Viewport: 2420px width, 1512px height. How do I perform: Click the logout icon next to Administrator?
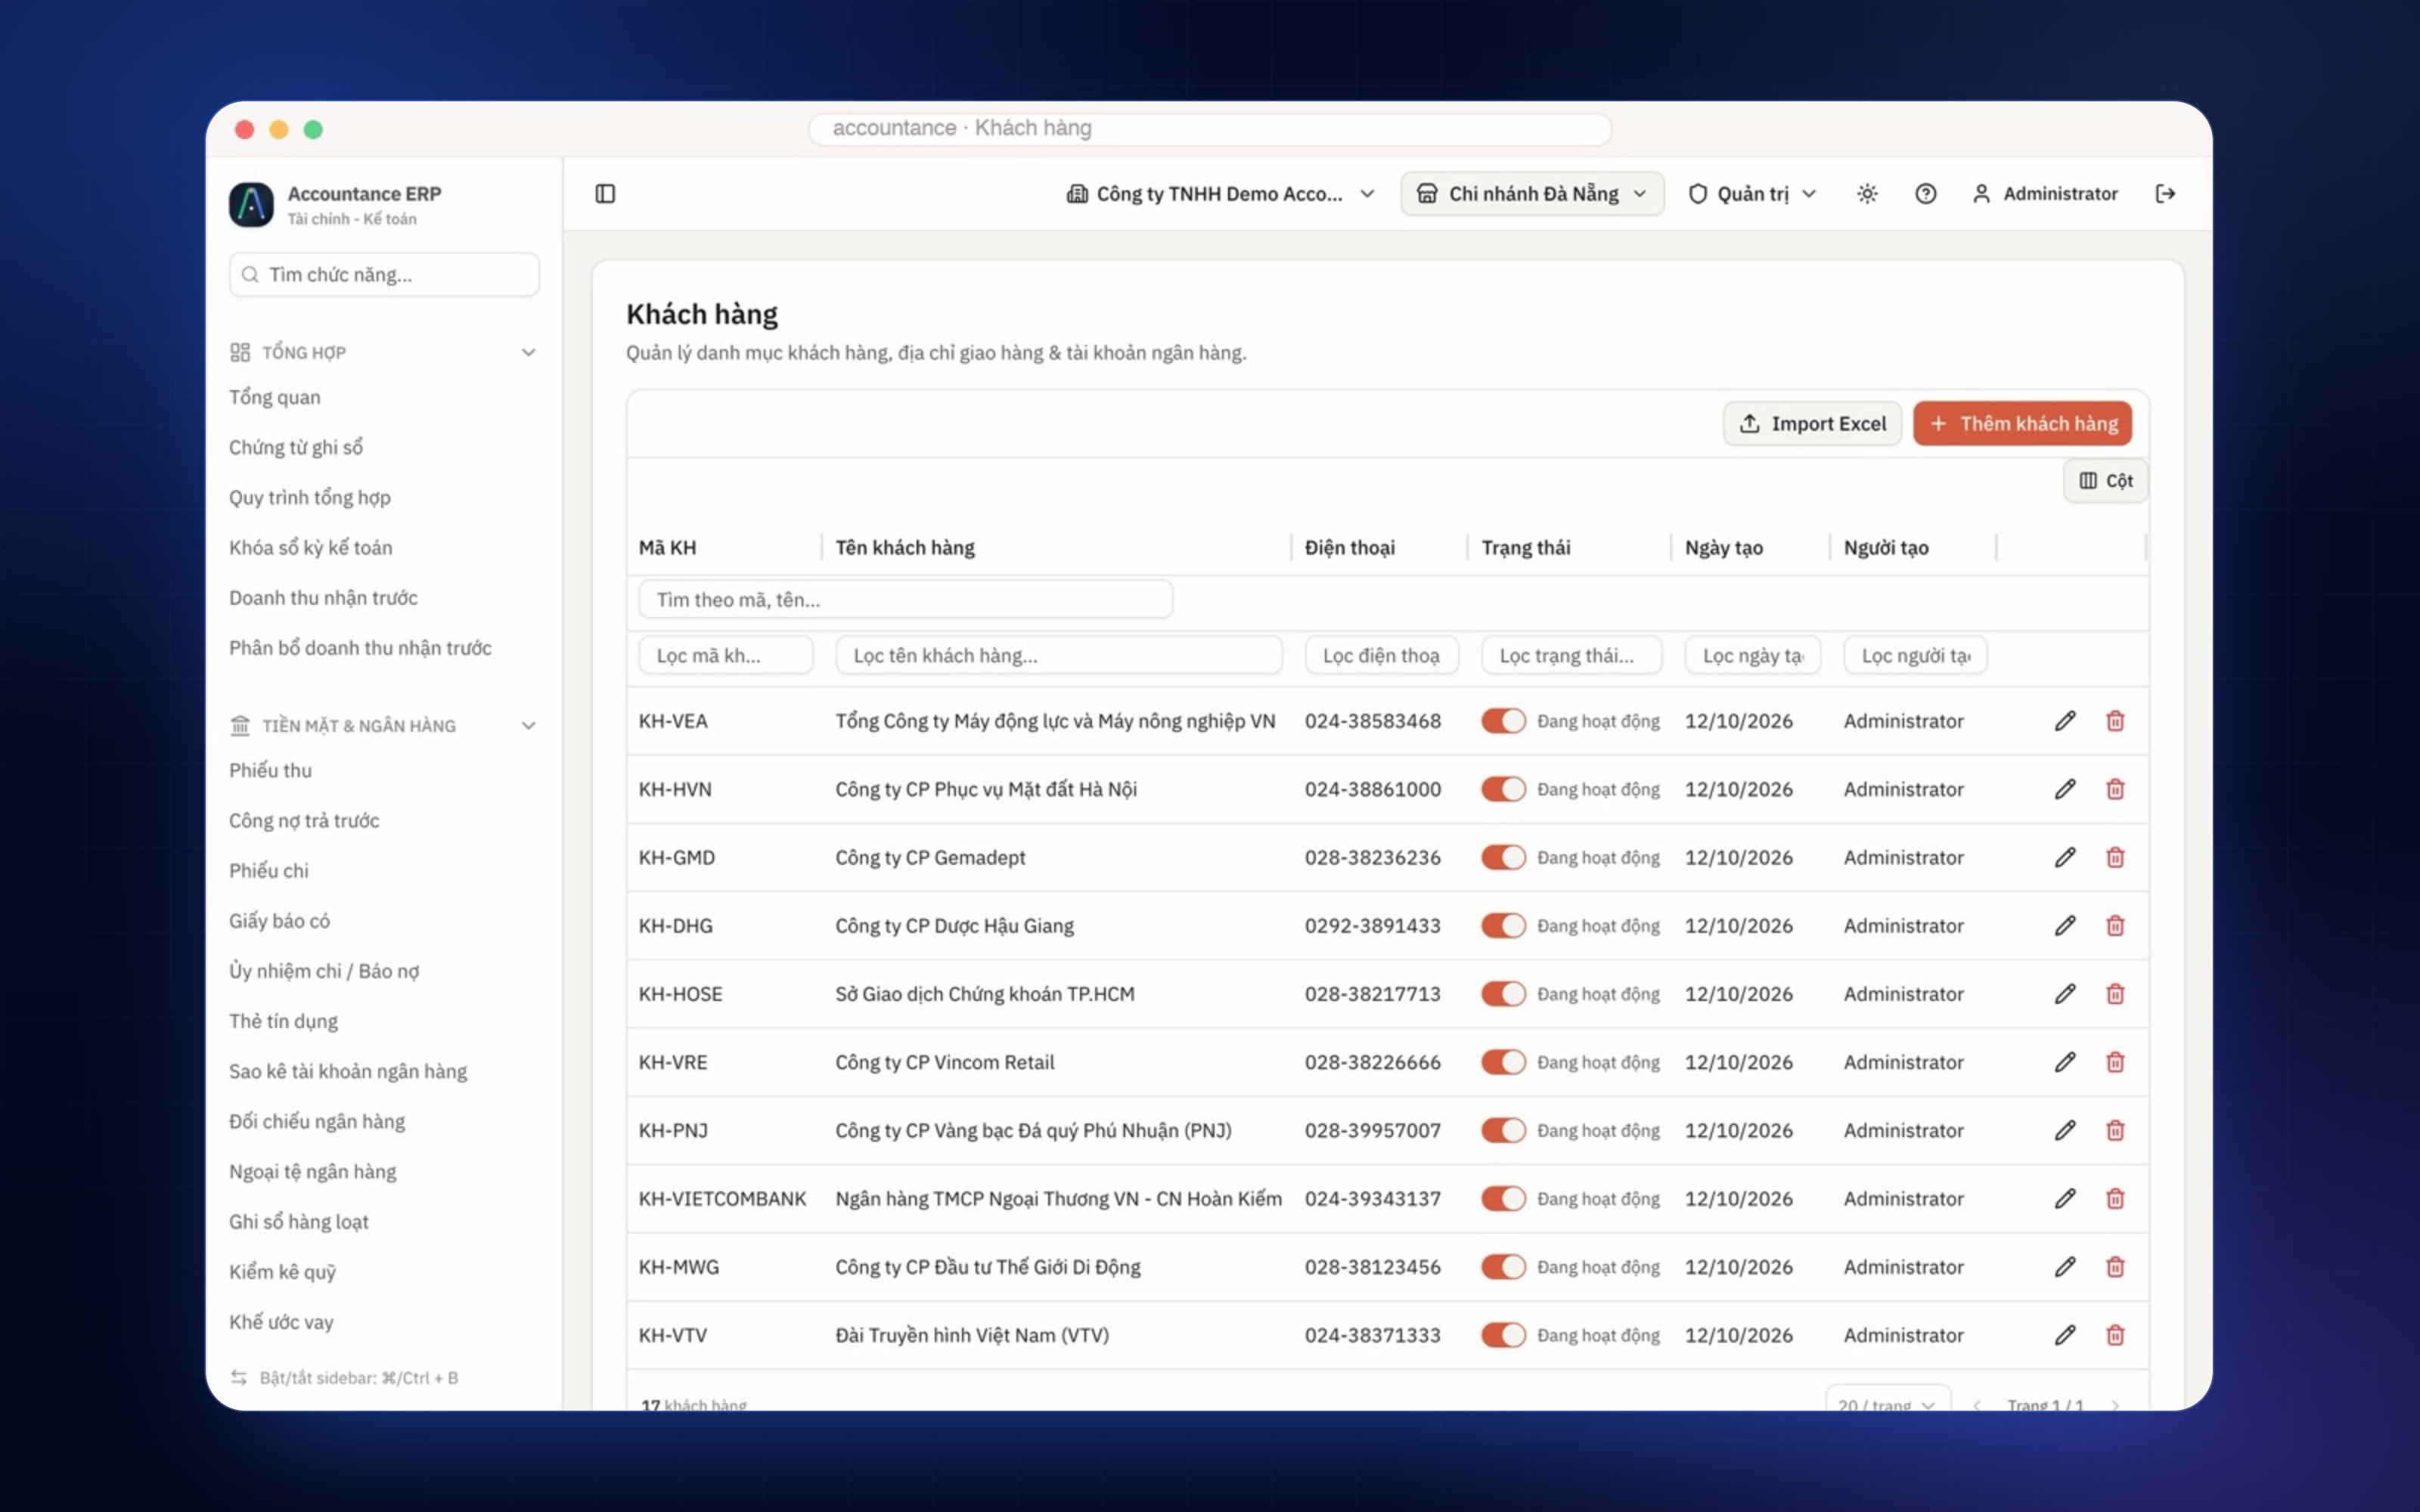pyautogui.click(x=2165, y=194)
